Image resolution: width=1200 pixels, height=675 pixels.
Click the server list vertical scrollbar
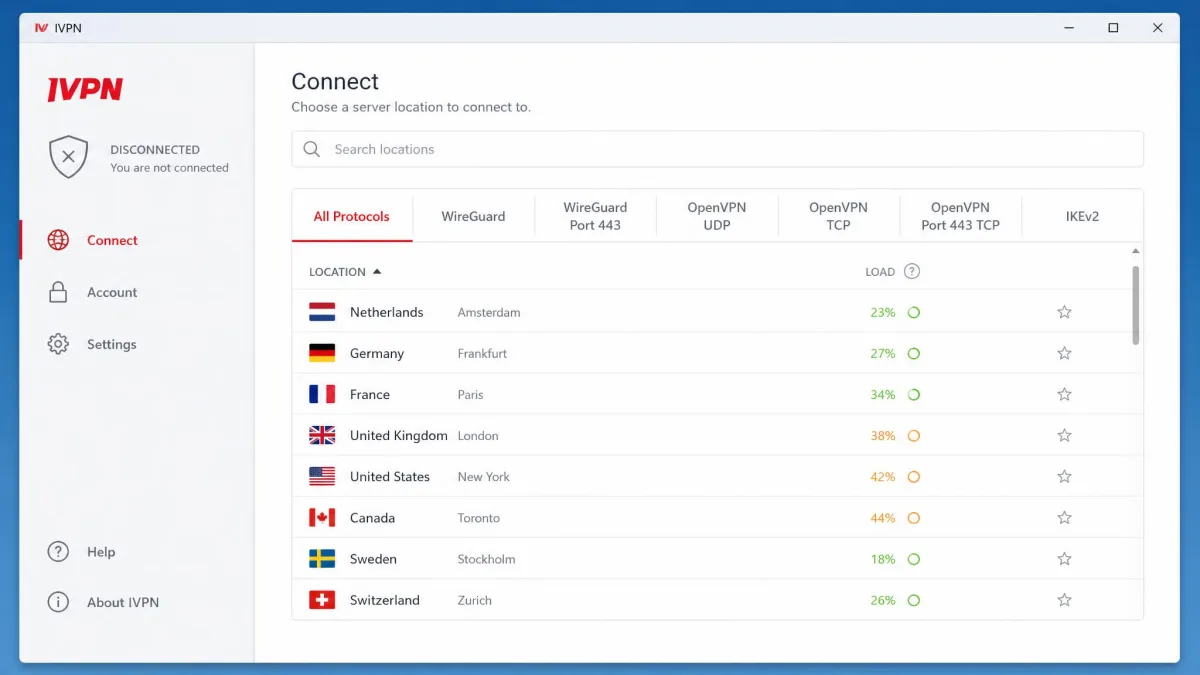pyautogui.click(x=1135, y=305)
